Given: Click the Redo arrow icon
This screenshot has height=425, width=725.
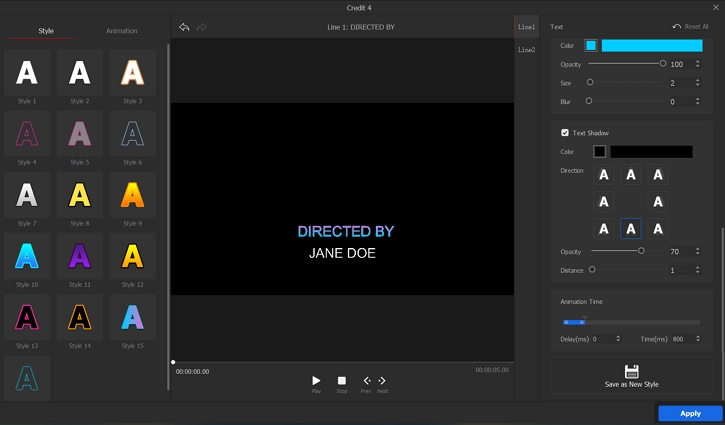Looking at the screenshot, I should pos(201,27).
